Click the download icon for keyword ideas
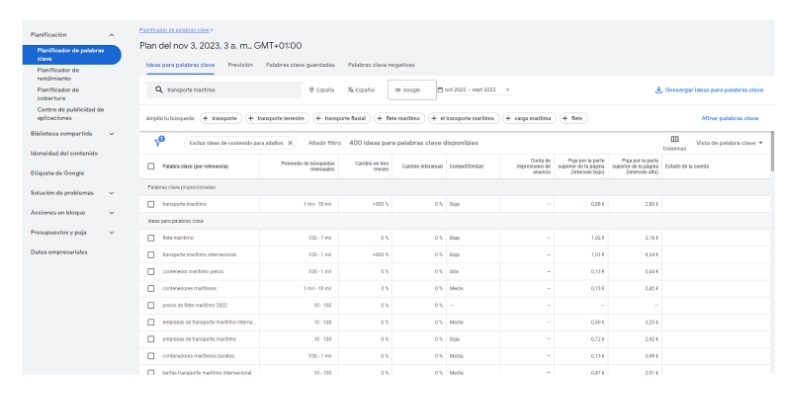The width and height of the screenshot is (797, 400). [x=658, y=89]
